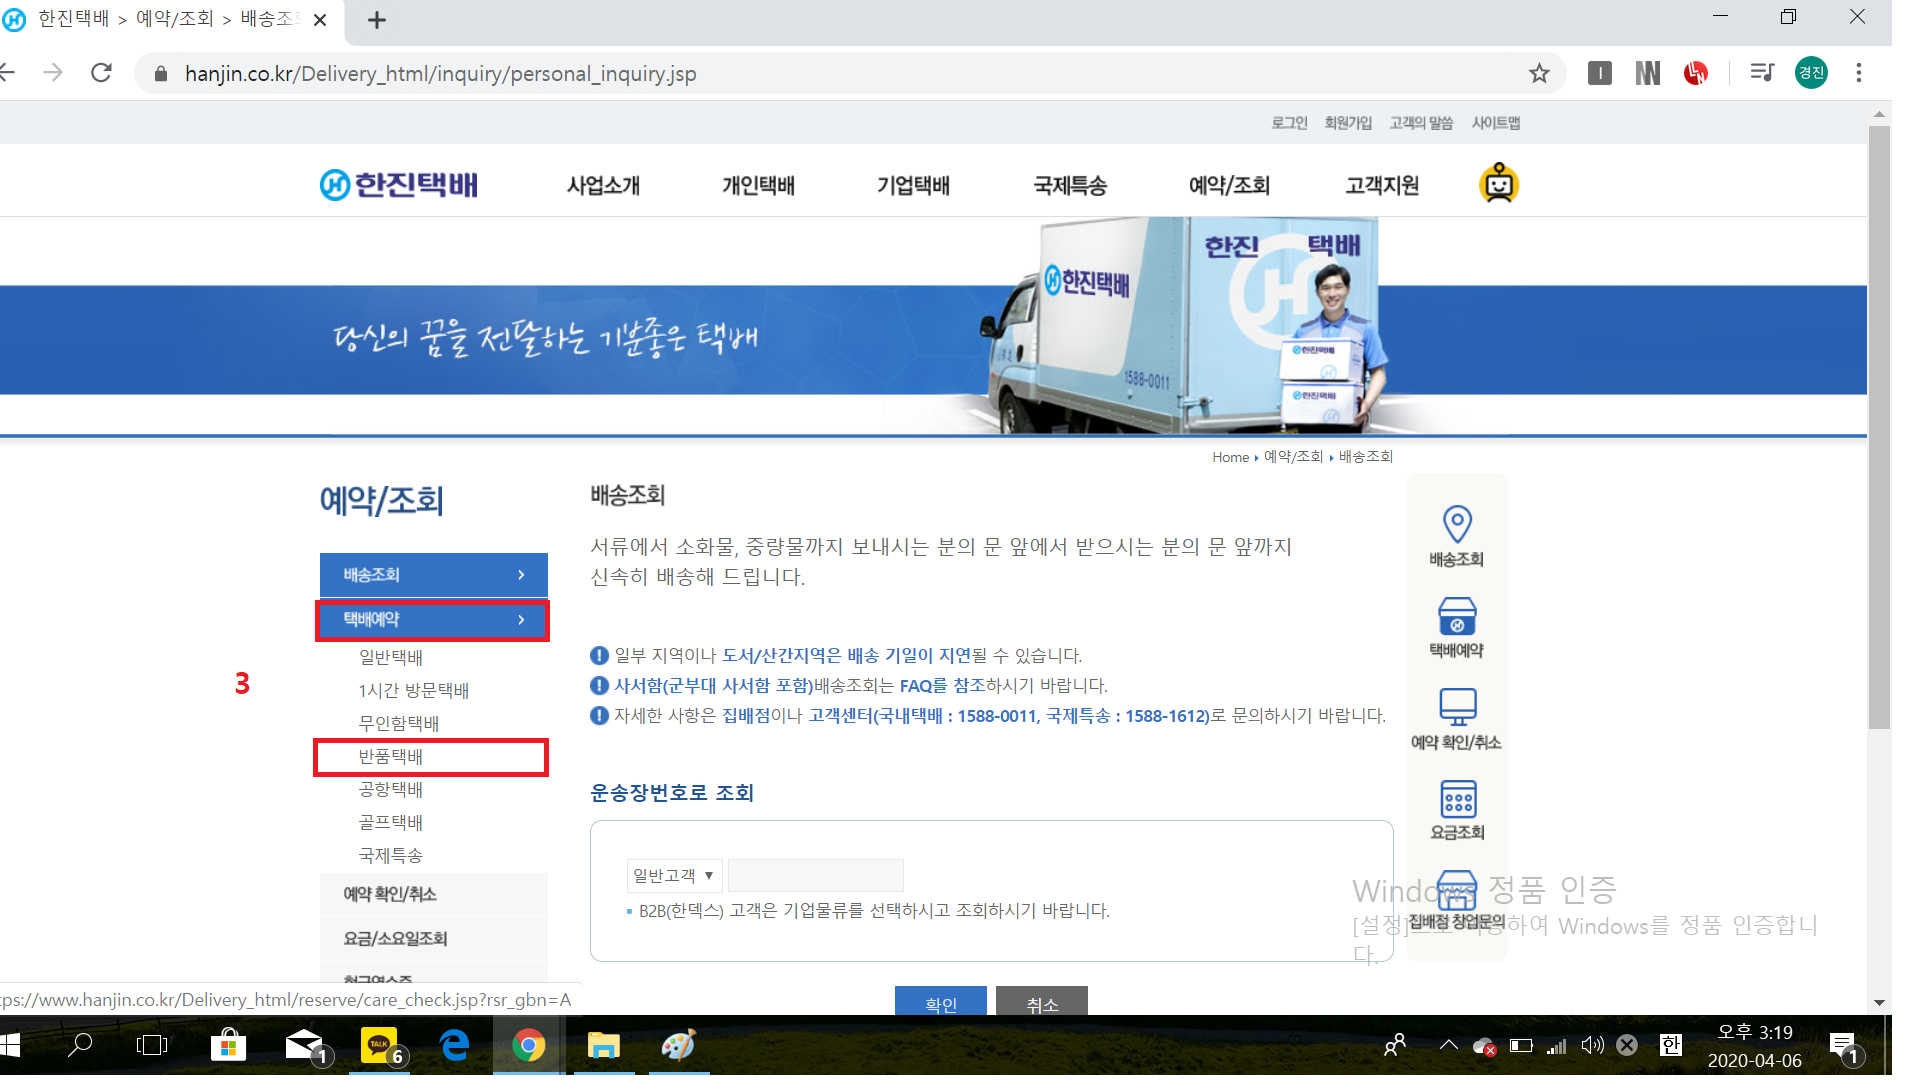Open the 요금조회 calculator icon
The image size is (1920, 1080).
[1457, 799]
